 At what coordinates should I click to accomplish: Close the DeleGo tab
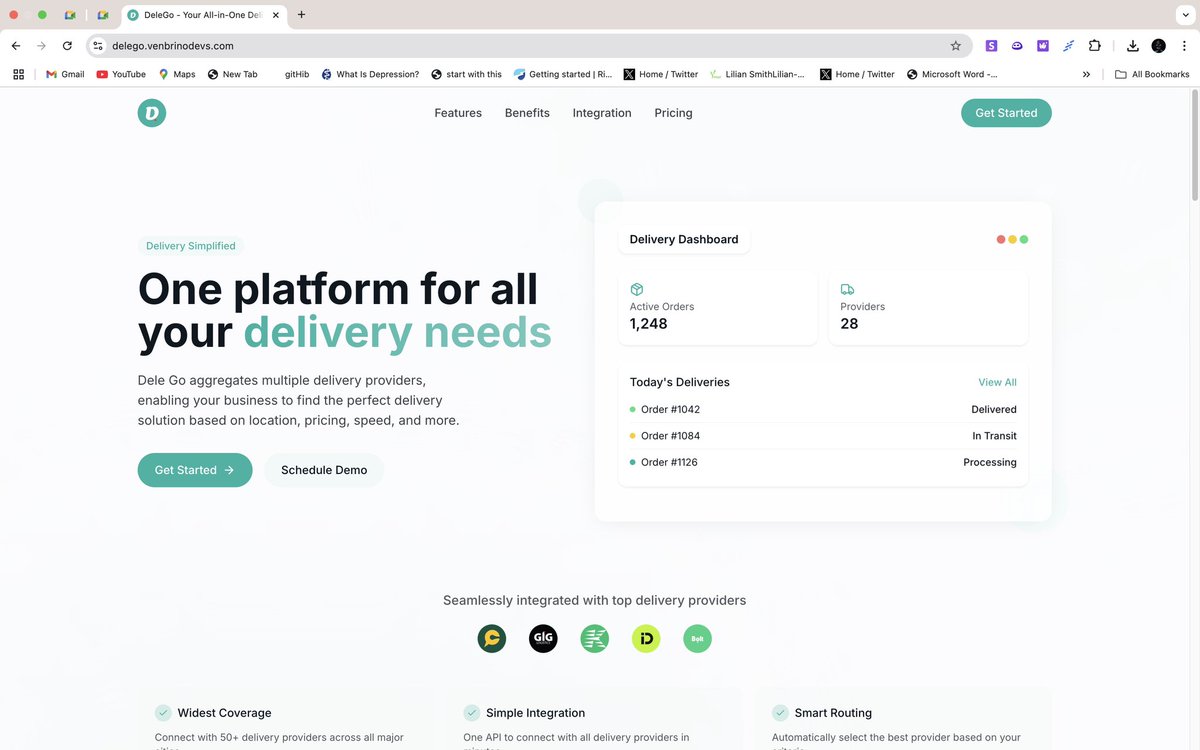click(276, 15)
